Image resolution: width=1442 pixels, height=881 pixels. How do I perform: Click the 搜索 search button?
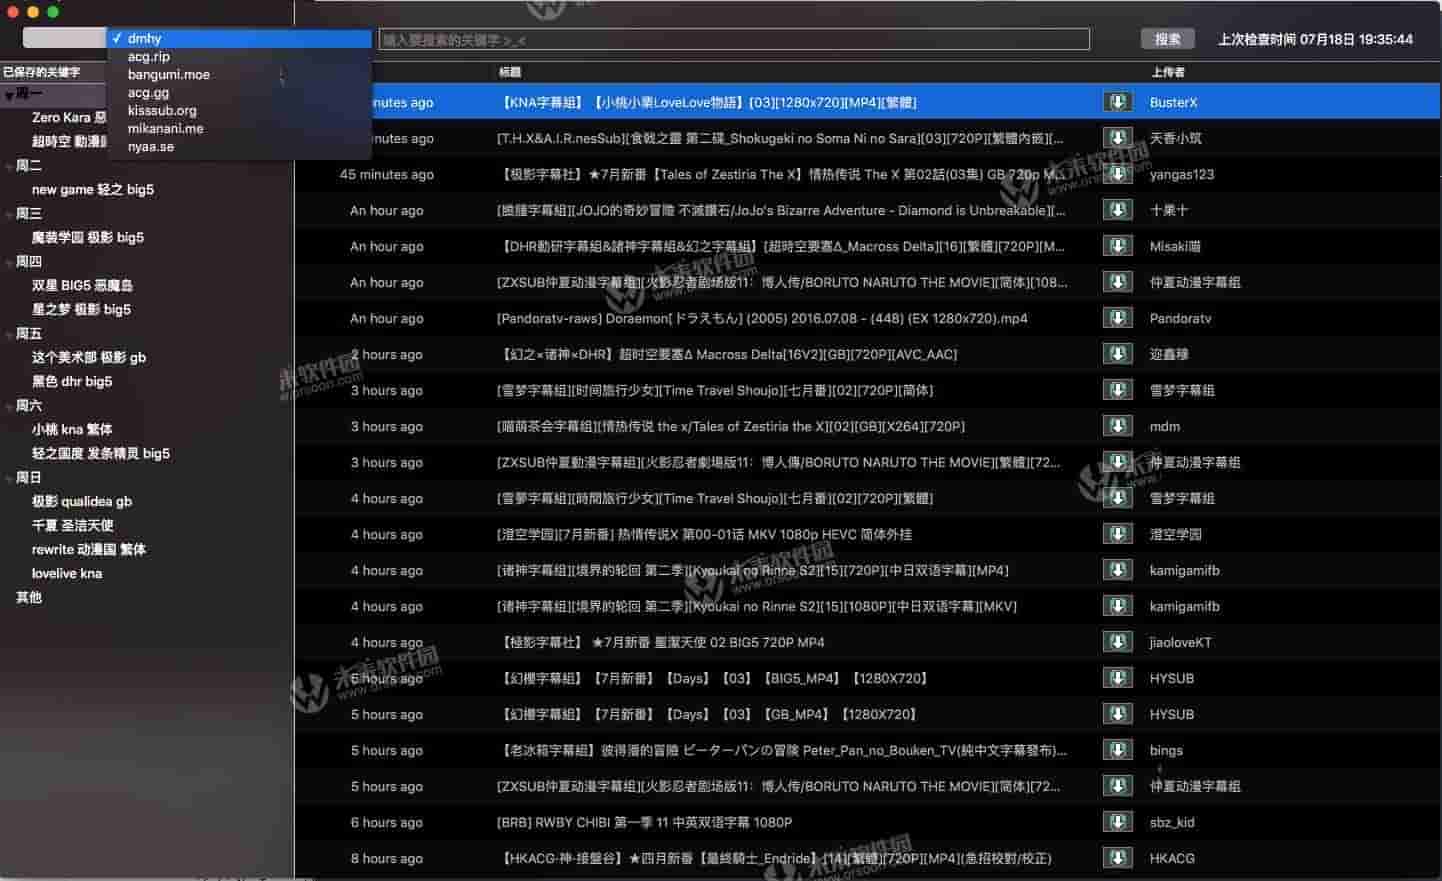(x=1167, y=39)
